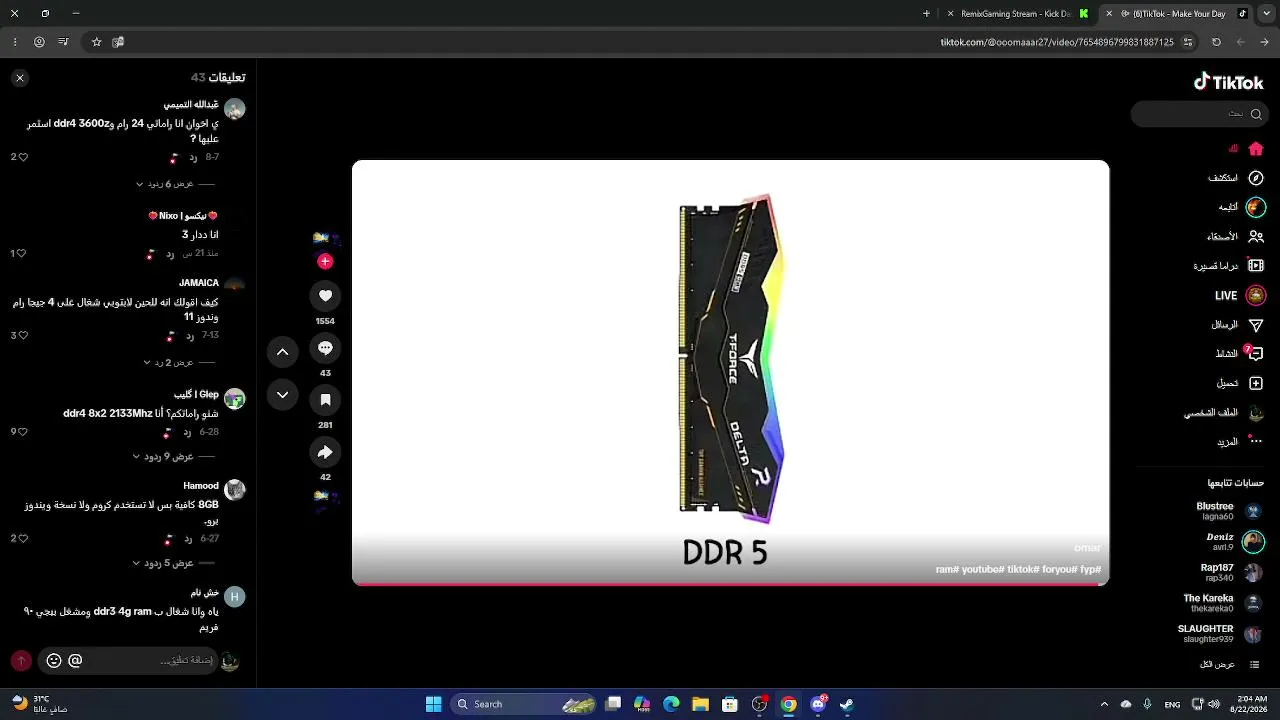The image size is (1280, 720).
Task: Open the More (المزيد) sidebar menu
Action: point(1240,442)
